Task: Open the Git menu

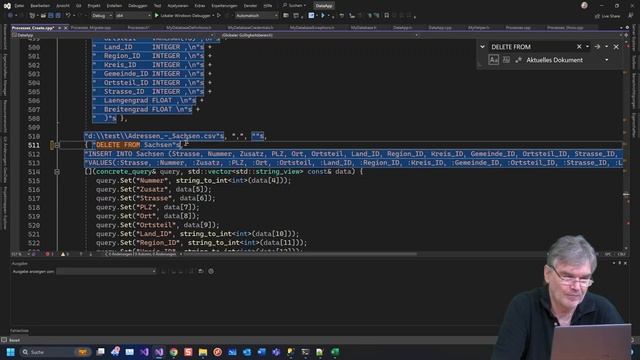Action: (x=78, y=6)
